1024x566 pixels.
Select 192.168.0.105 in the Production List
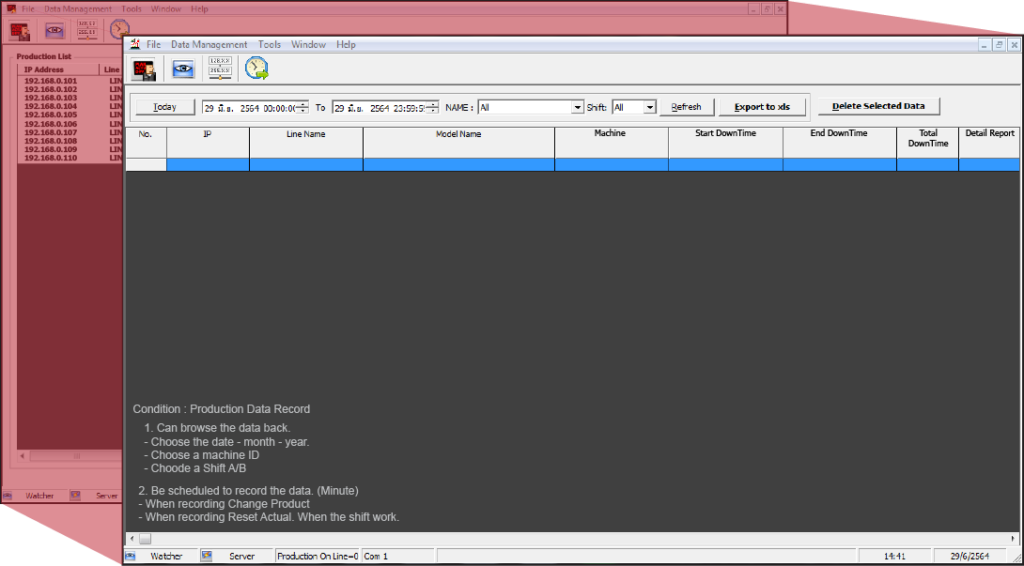pyautogui.click(x=50, y=115)
